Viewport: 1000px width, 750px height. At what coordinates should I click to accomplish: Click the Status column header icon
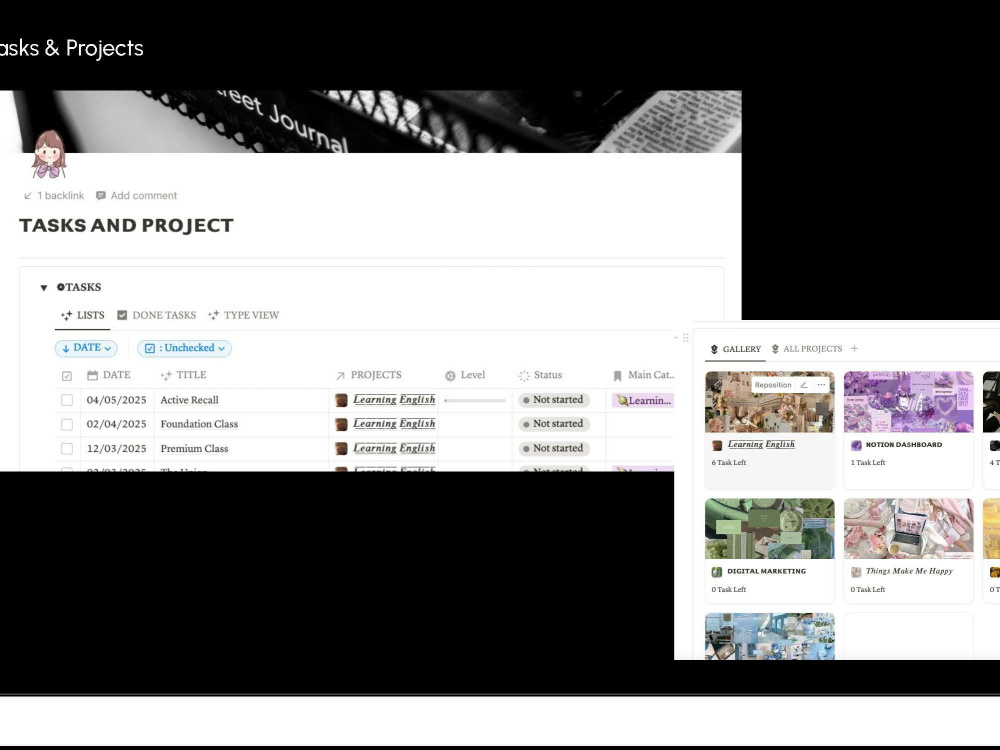(524, 376)
